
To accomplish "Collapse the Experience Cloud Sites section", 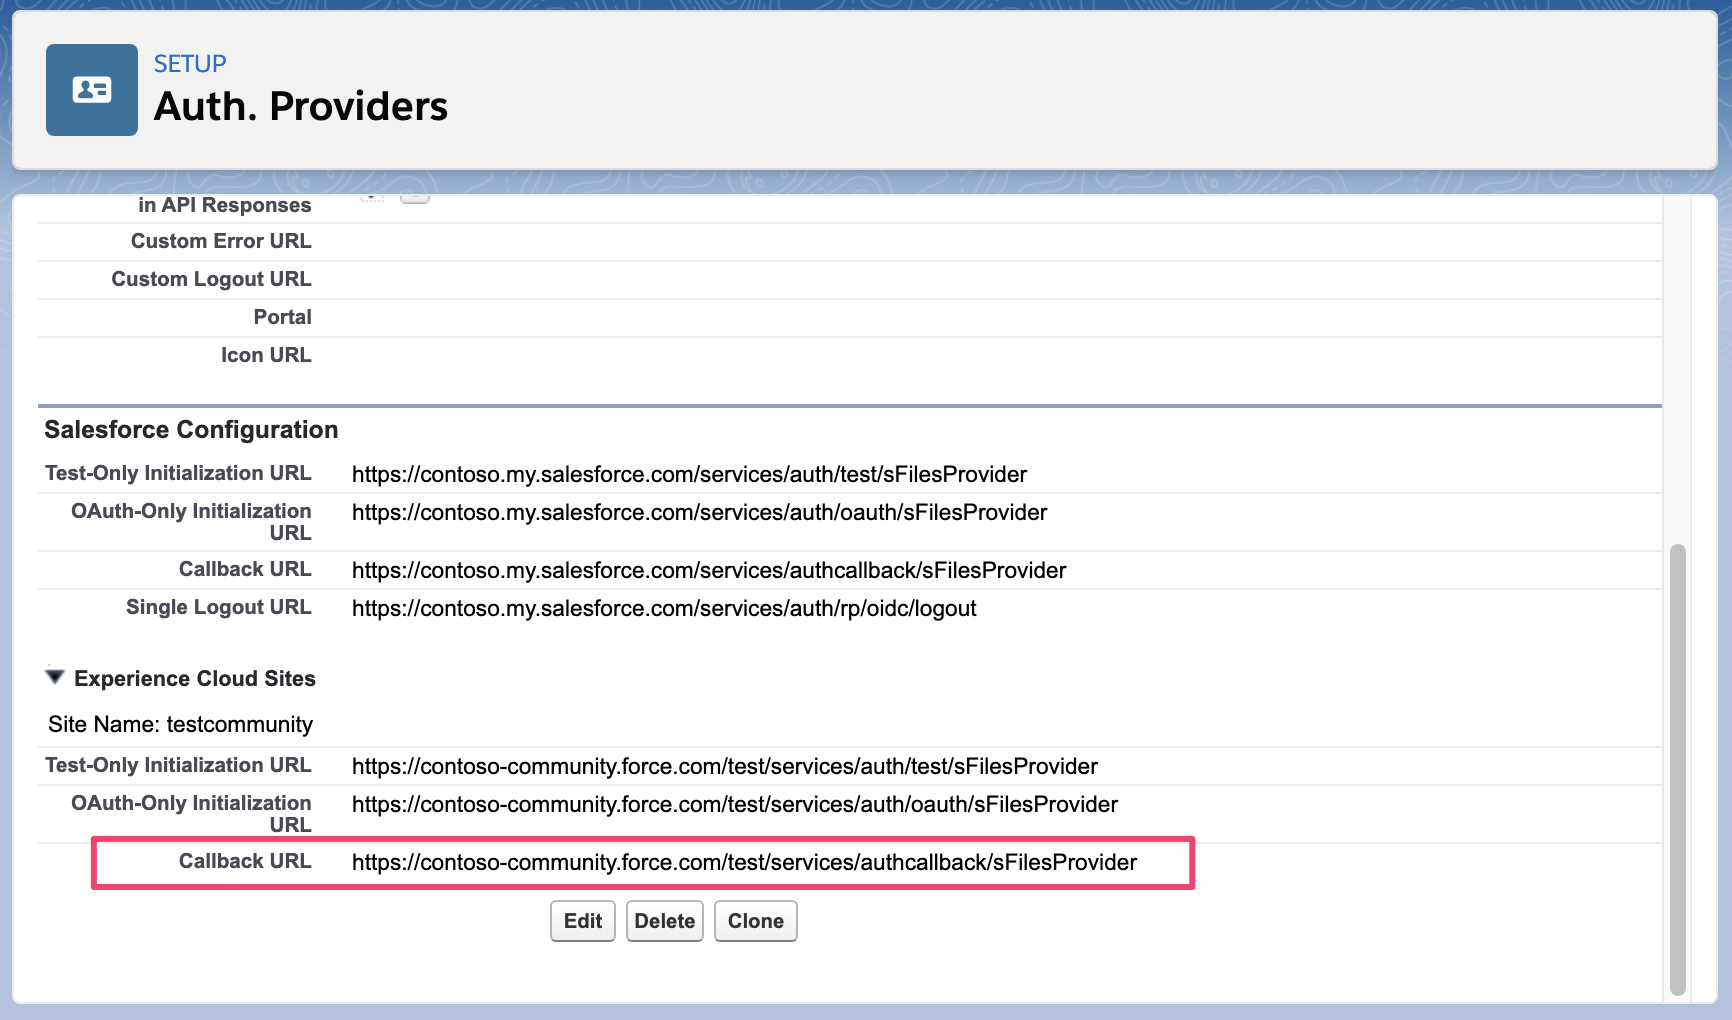I will (x=55, y=677).
